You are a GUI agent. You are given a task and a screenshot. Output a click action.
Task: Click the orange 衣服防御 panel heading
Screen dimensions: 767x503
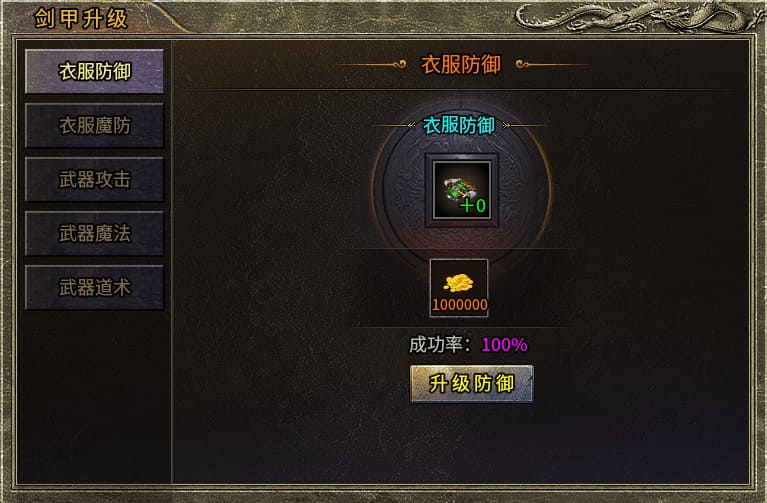tap(461, 65)
